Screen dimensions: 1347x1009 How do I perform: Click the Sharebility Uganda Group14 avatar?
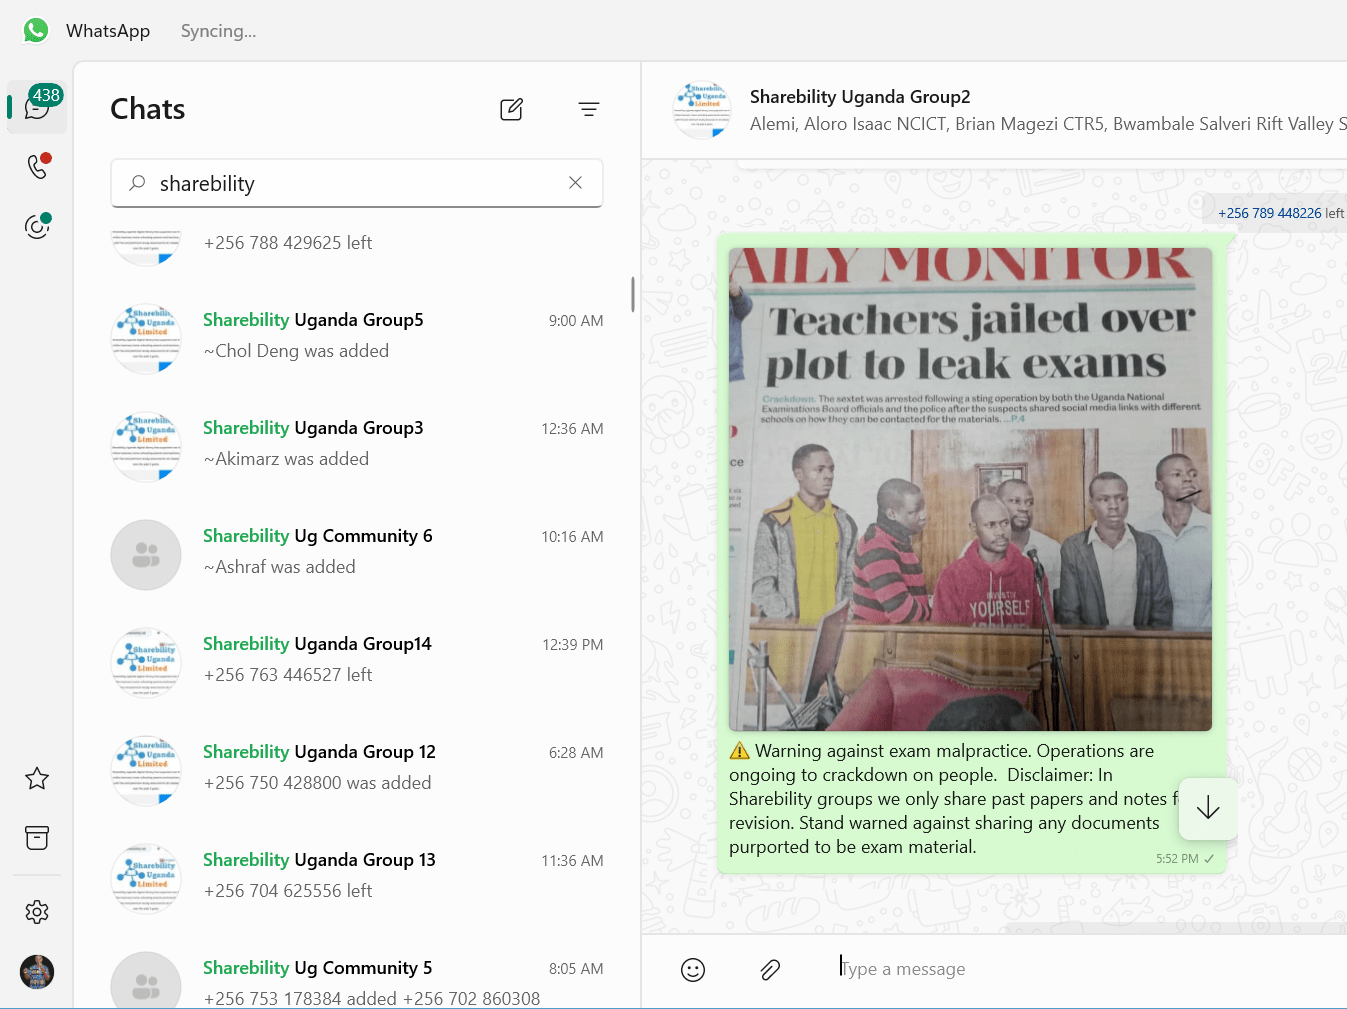point(146,662)
